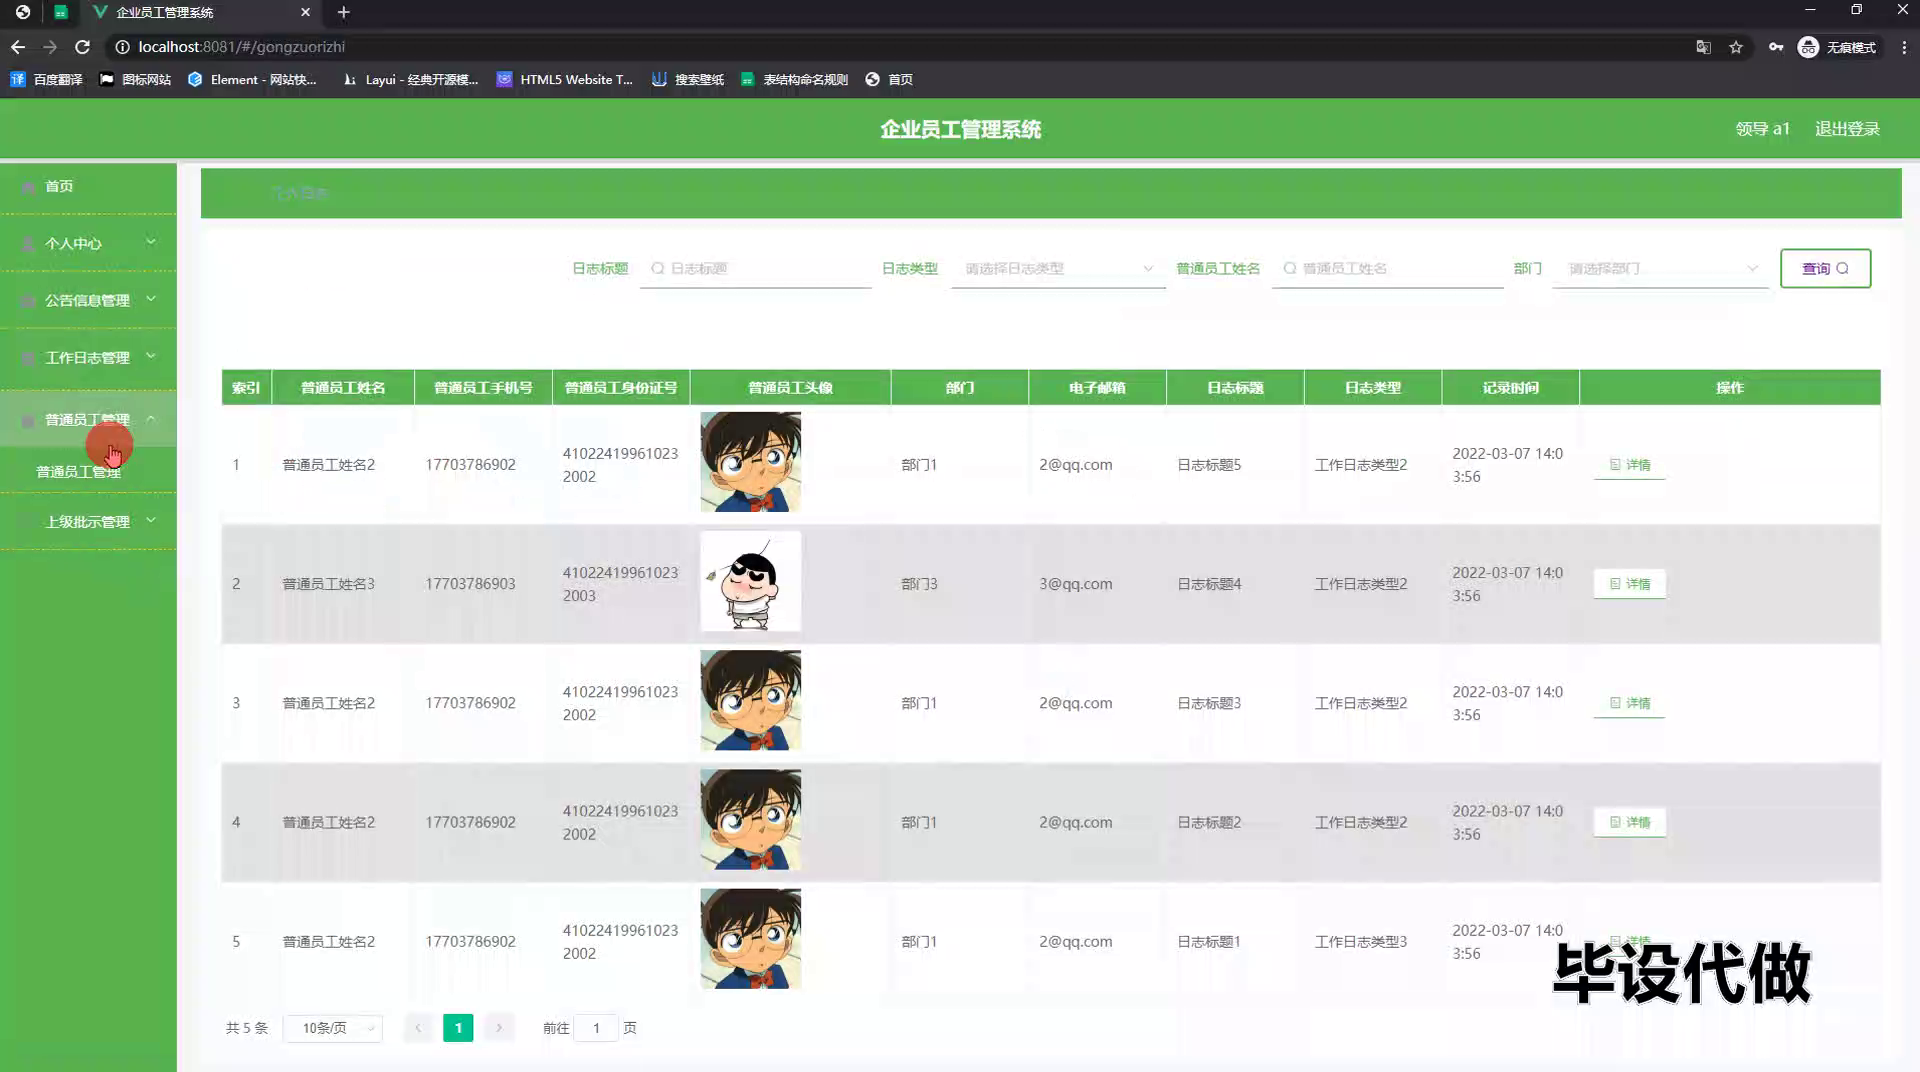Click the 普通员工姓名 column header
Screen dimensions: 1920x1072
(x=343, y=387)
